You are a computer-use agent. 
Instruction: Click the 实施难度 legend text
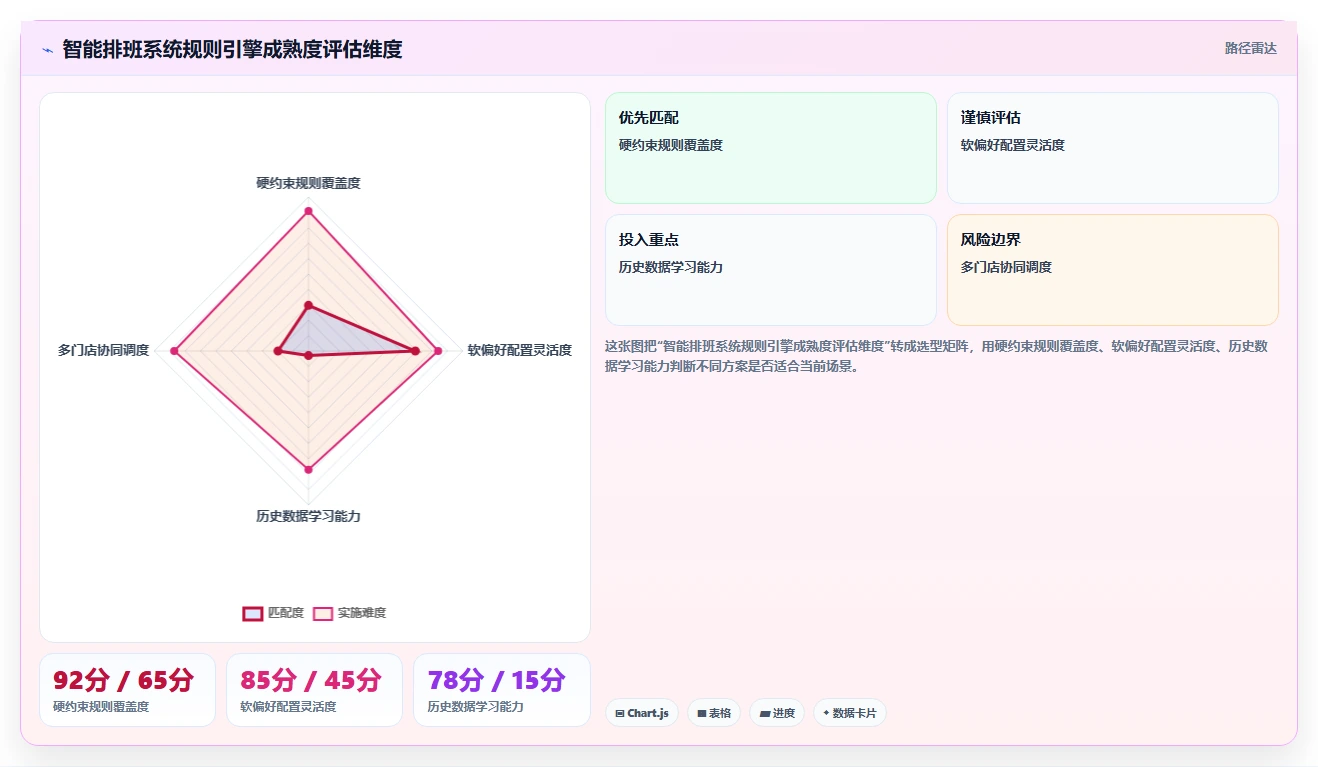pyautogui.click(x=362, y=613)
